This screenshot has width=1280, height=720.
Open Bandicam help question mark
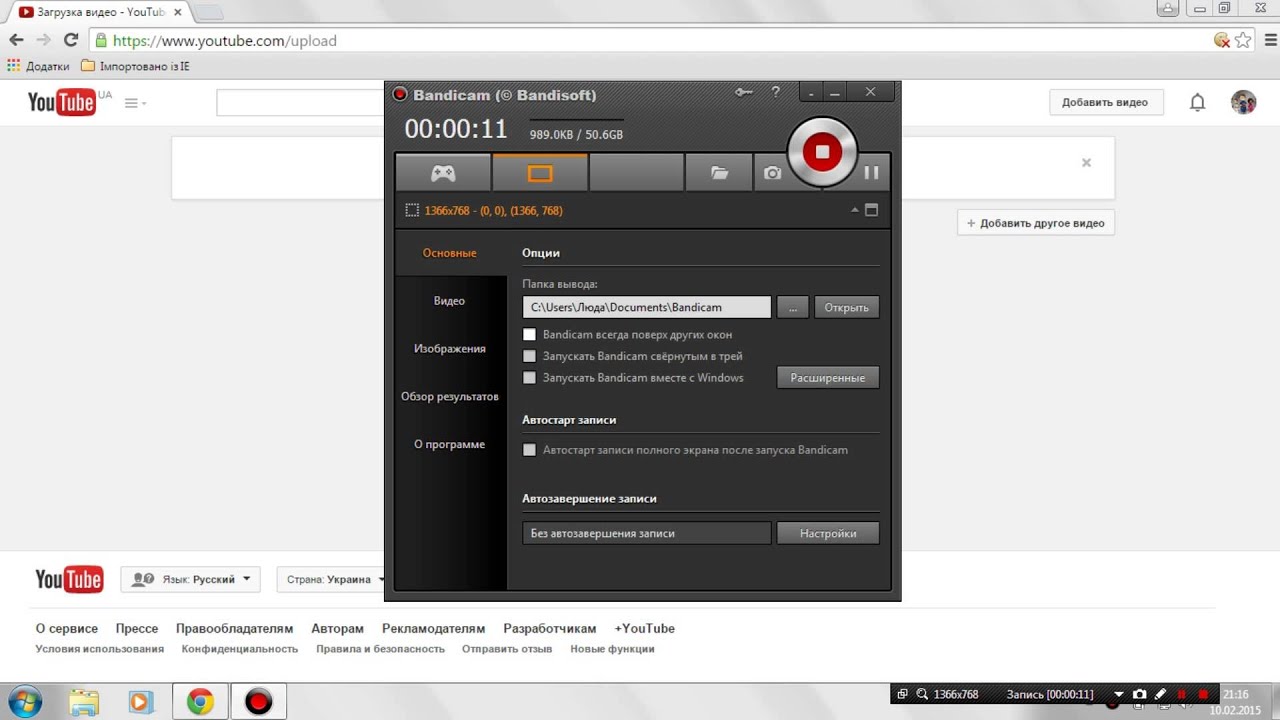775,93
